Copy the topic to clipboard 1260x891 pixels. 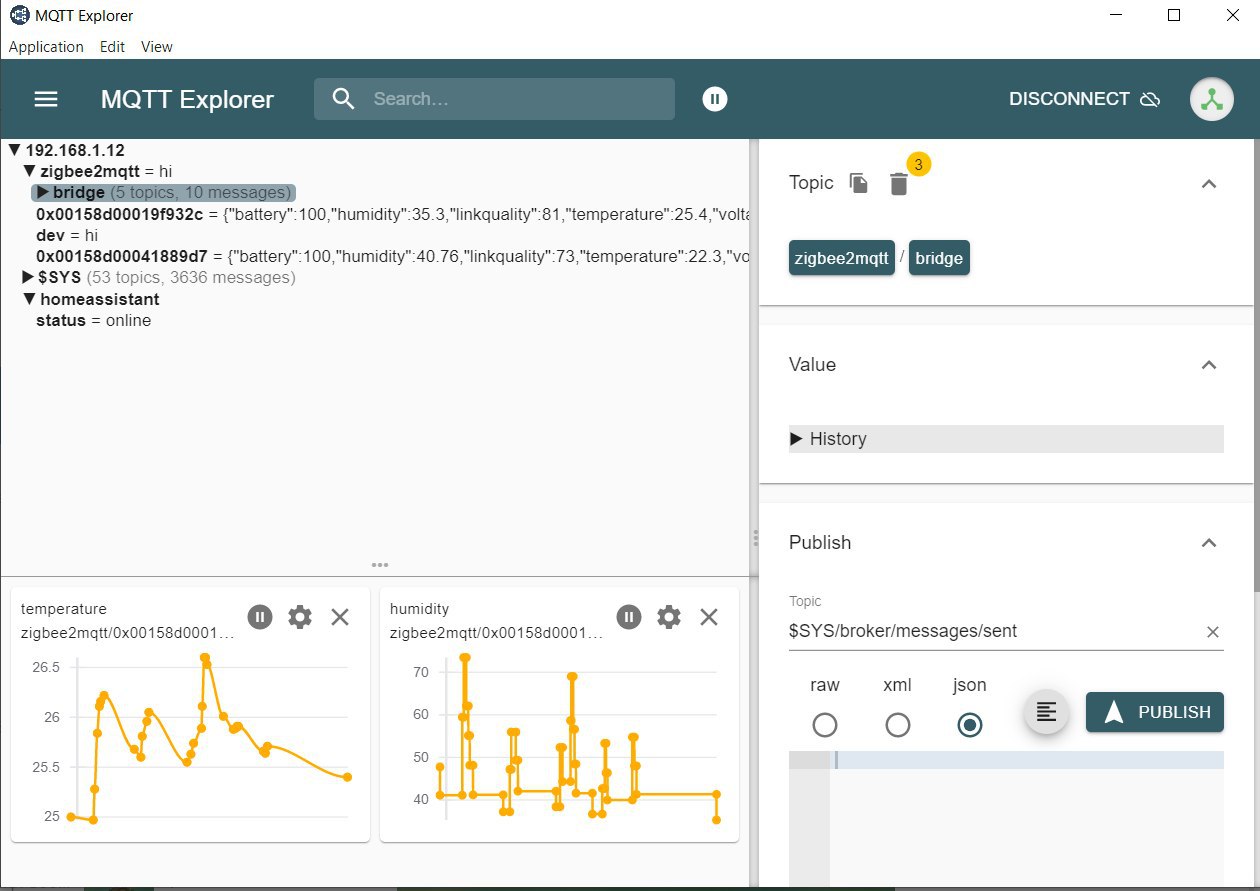859,183
